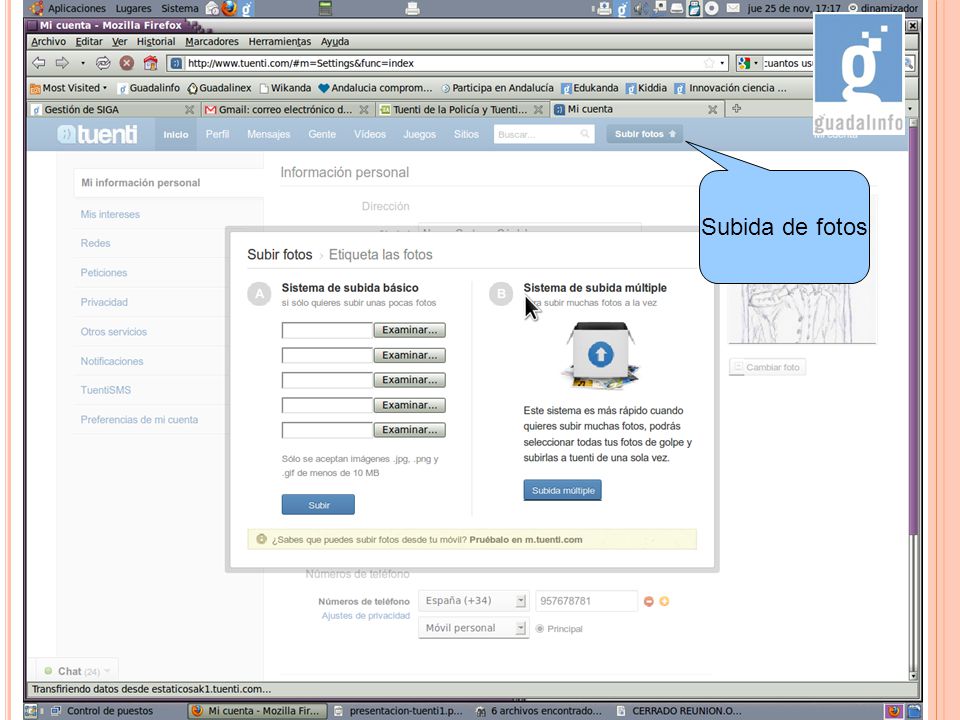The image size is (960, 720).
Task: Click the Firefox forward arrow
Action: click(x=62, y=63)
